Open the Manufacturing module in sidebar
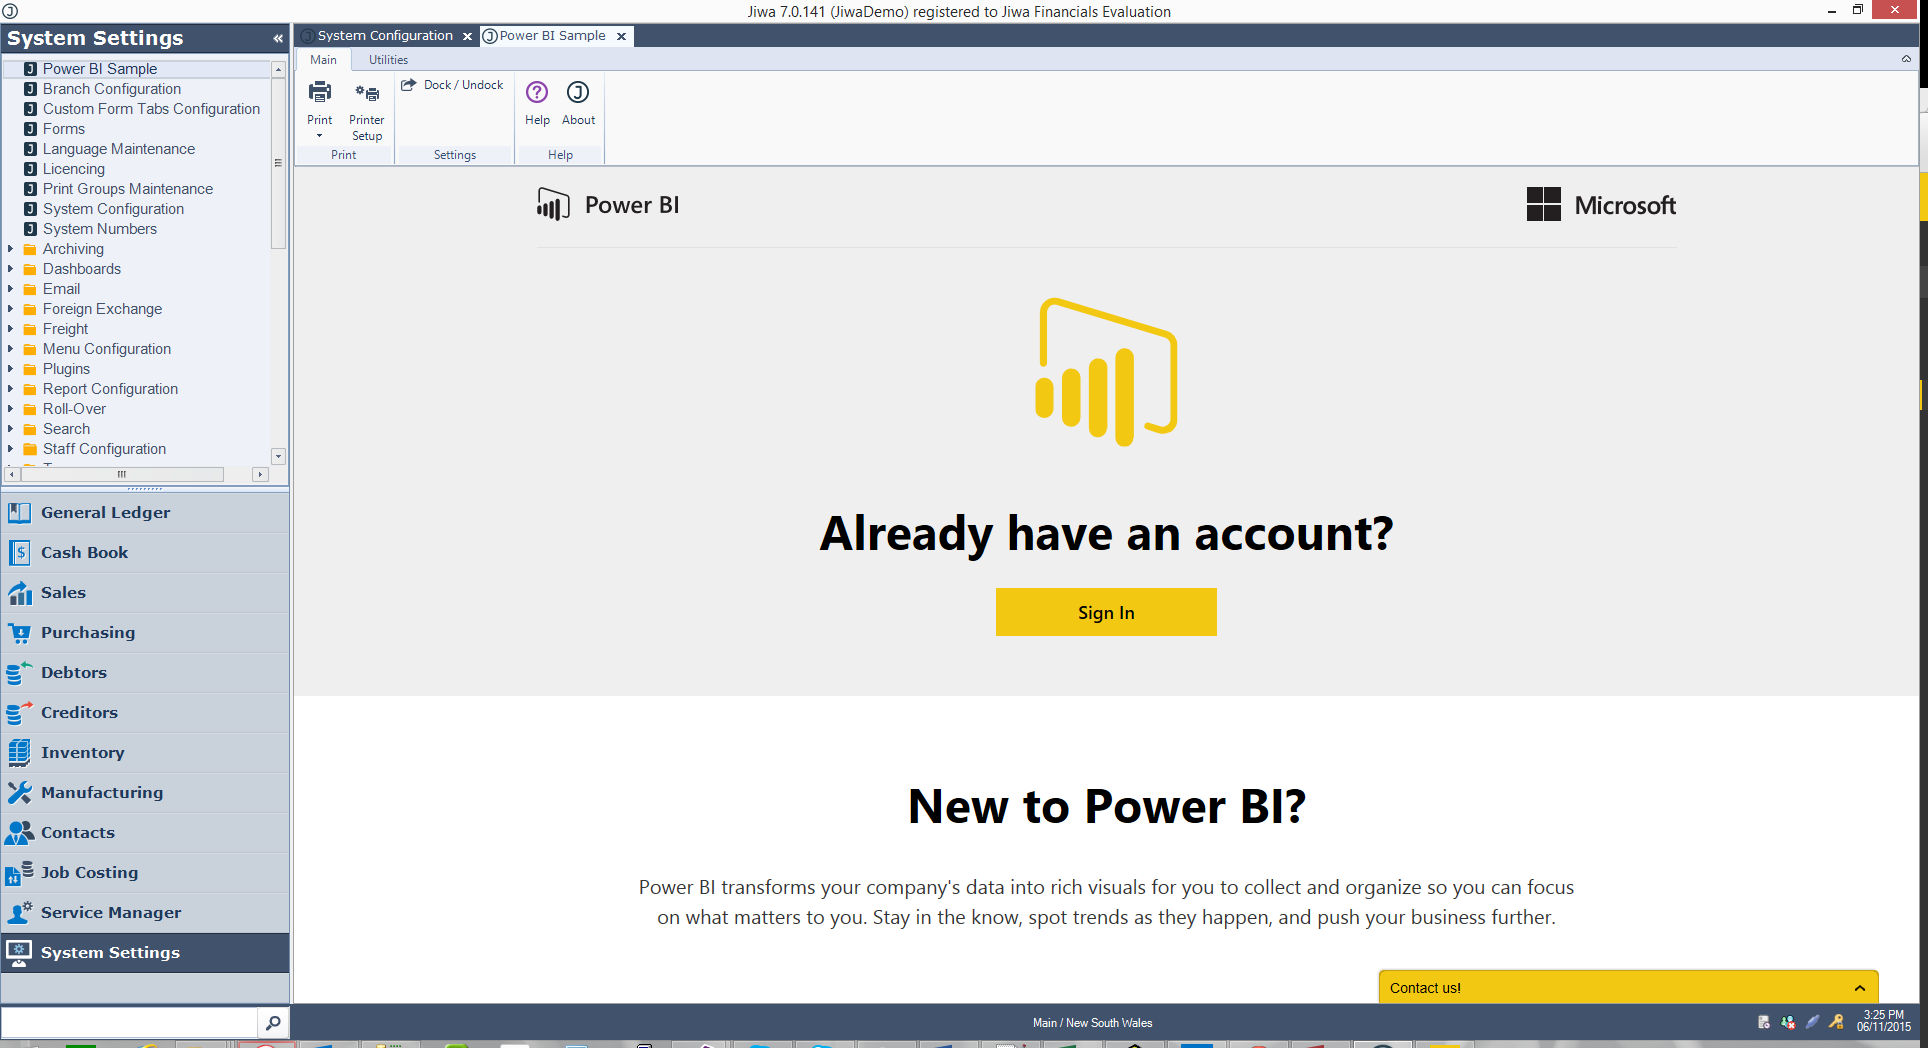The image size is (1928, 1048). tap(101, 792)
